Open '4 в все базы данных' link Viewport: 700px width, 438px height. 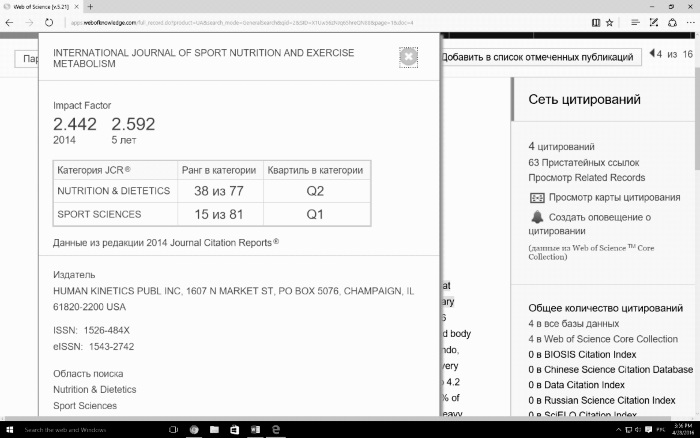574,324
